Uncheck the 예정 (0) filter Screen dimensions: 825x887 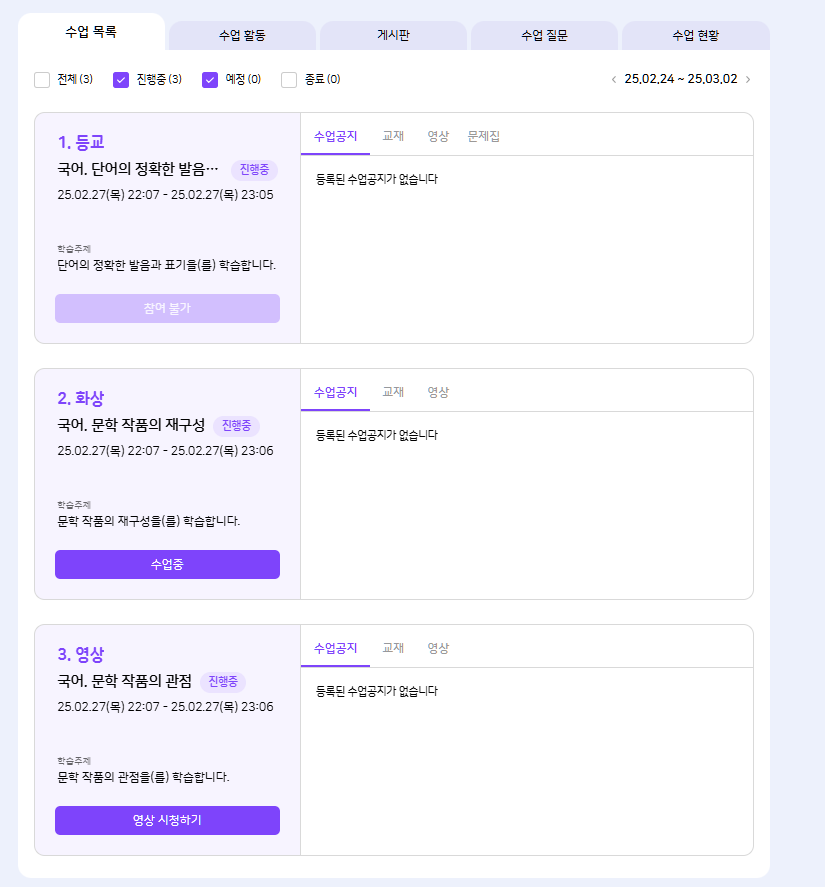(x=210, y=80)
